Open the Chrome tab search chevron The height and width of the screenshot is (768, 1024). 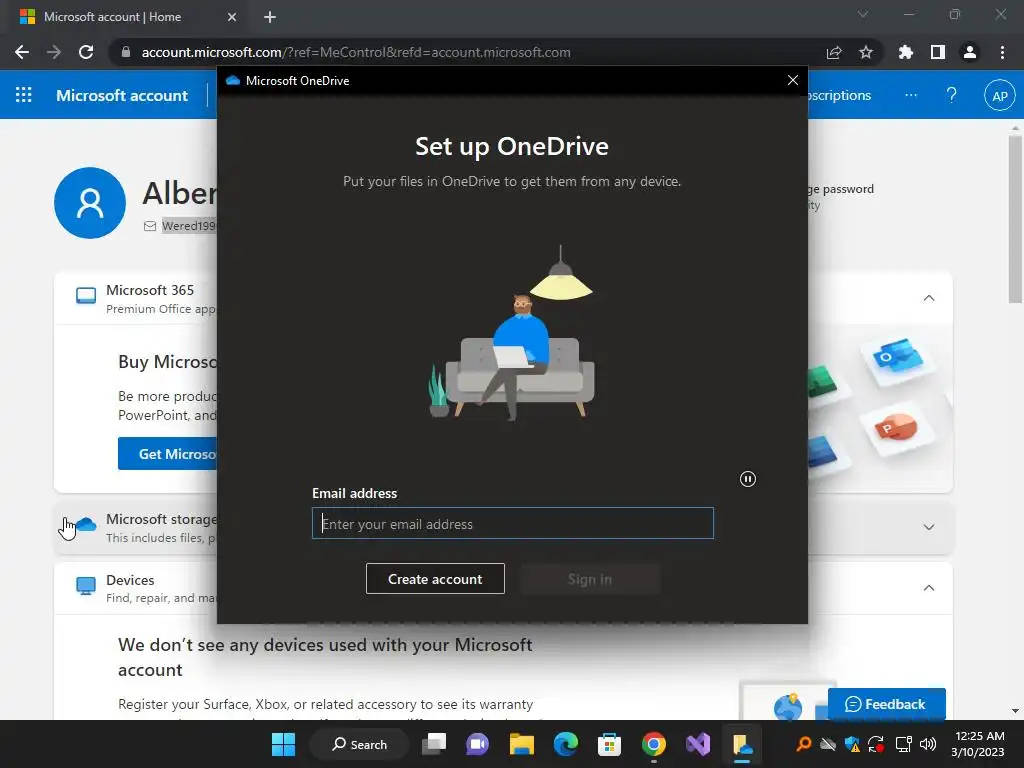tap(863, 14)
